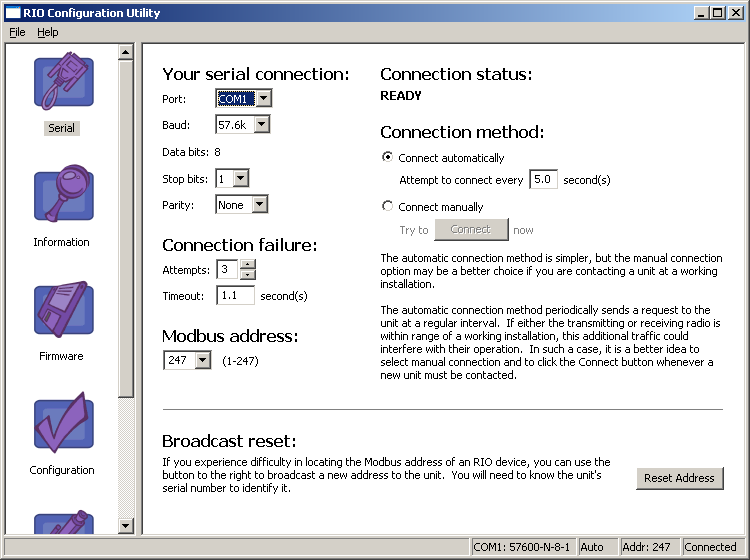Image resolution: width=750 pixels, height=560 pixels.
Task: Open the File menu
Action: coord(17,32)
